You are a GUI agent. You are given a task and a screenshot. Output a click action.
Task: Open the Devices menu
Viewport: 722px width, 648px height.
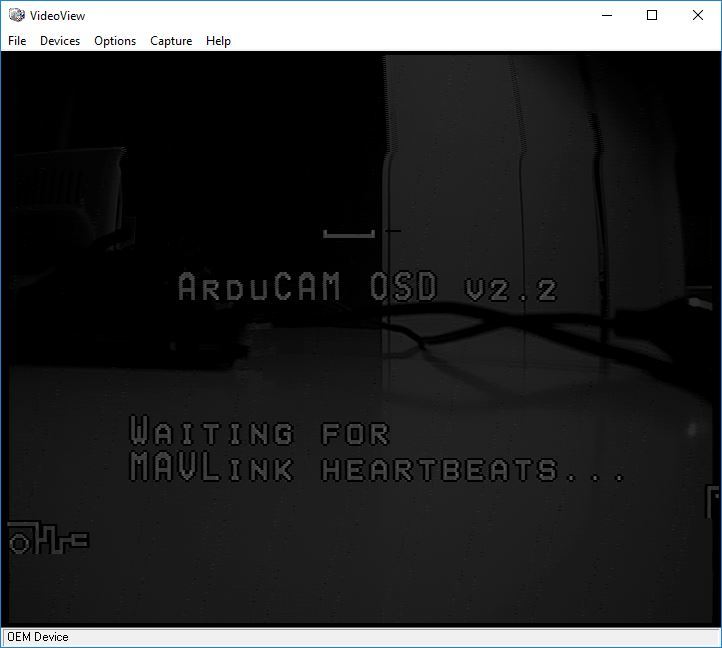[60, 41]
